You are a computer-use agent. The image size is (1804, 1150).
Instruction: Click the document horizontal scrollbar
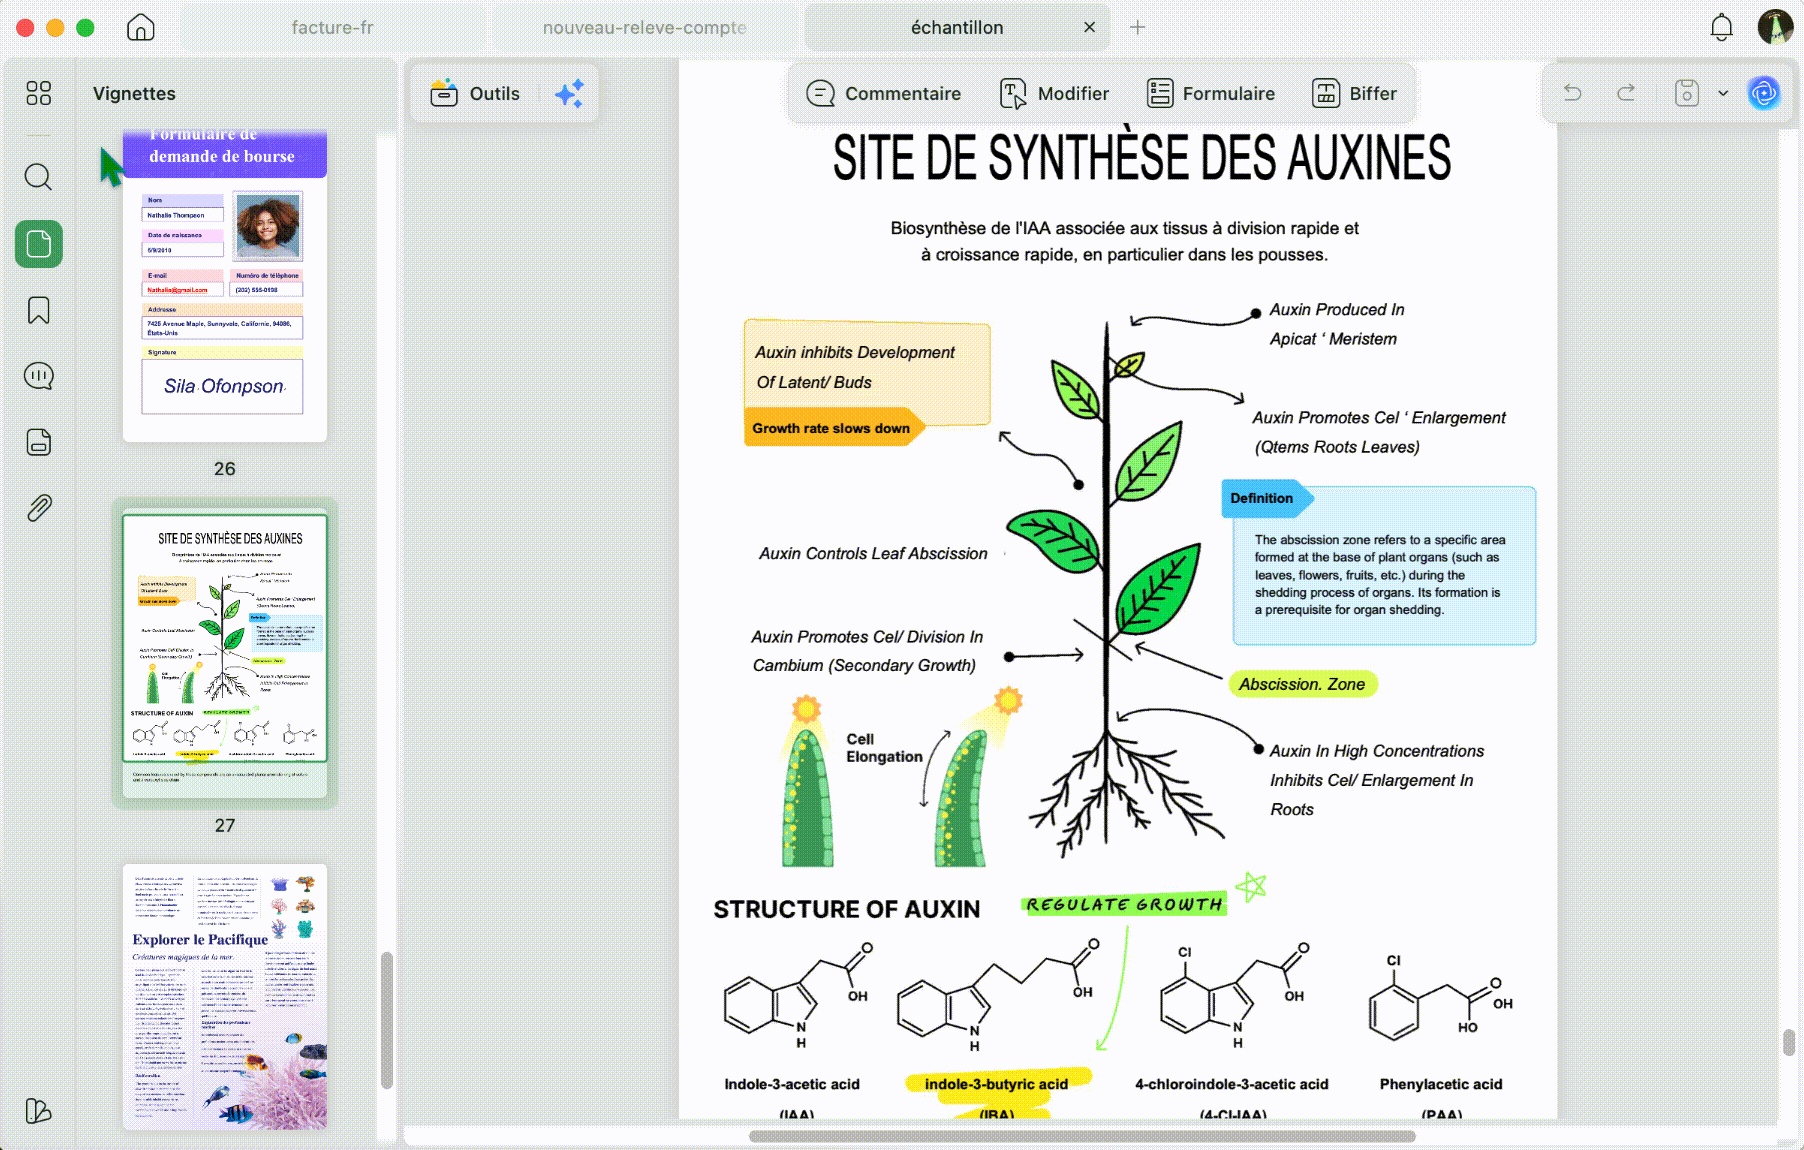1082,1136
